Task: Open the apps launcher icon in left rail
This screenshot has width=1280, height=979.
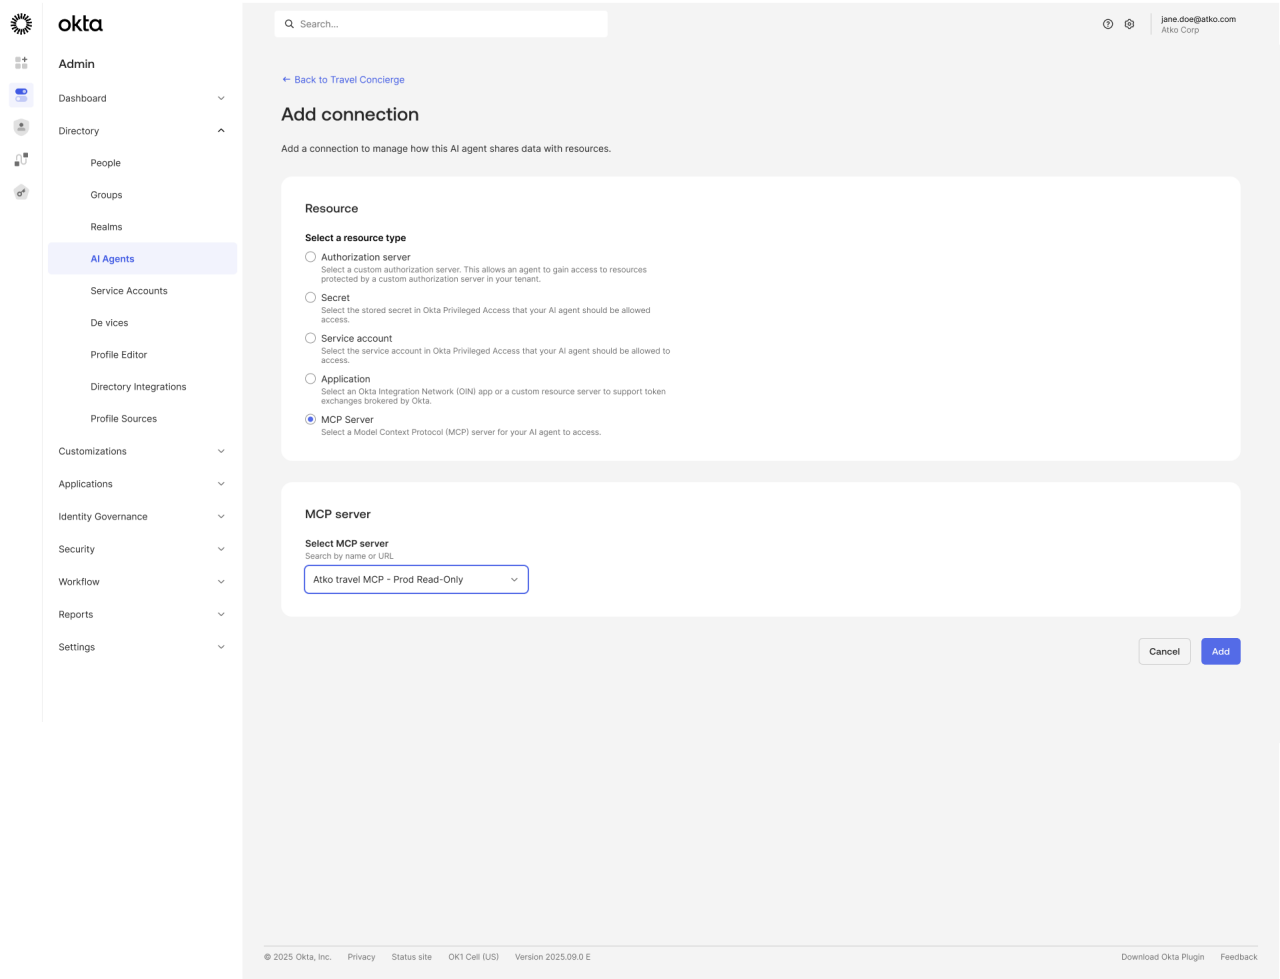Action: (x=20, y=62)
